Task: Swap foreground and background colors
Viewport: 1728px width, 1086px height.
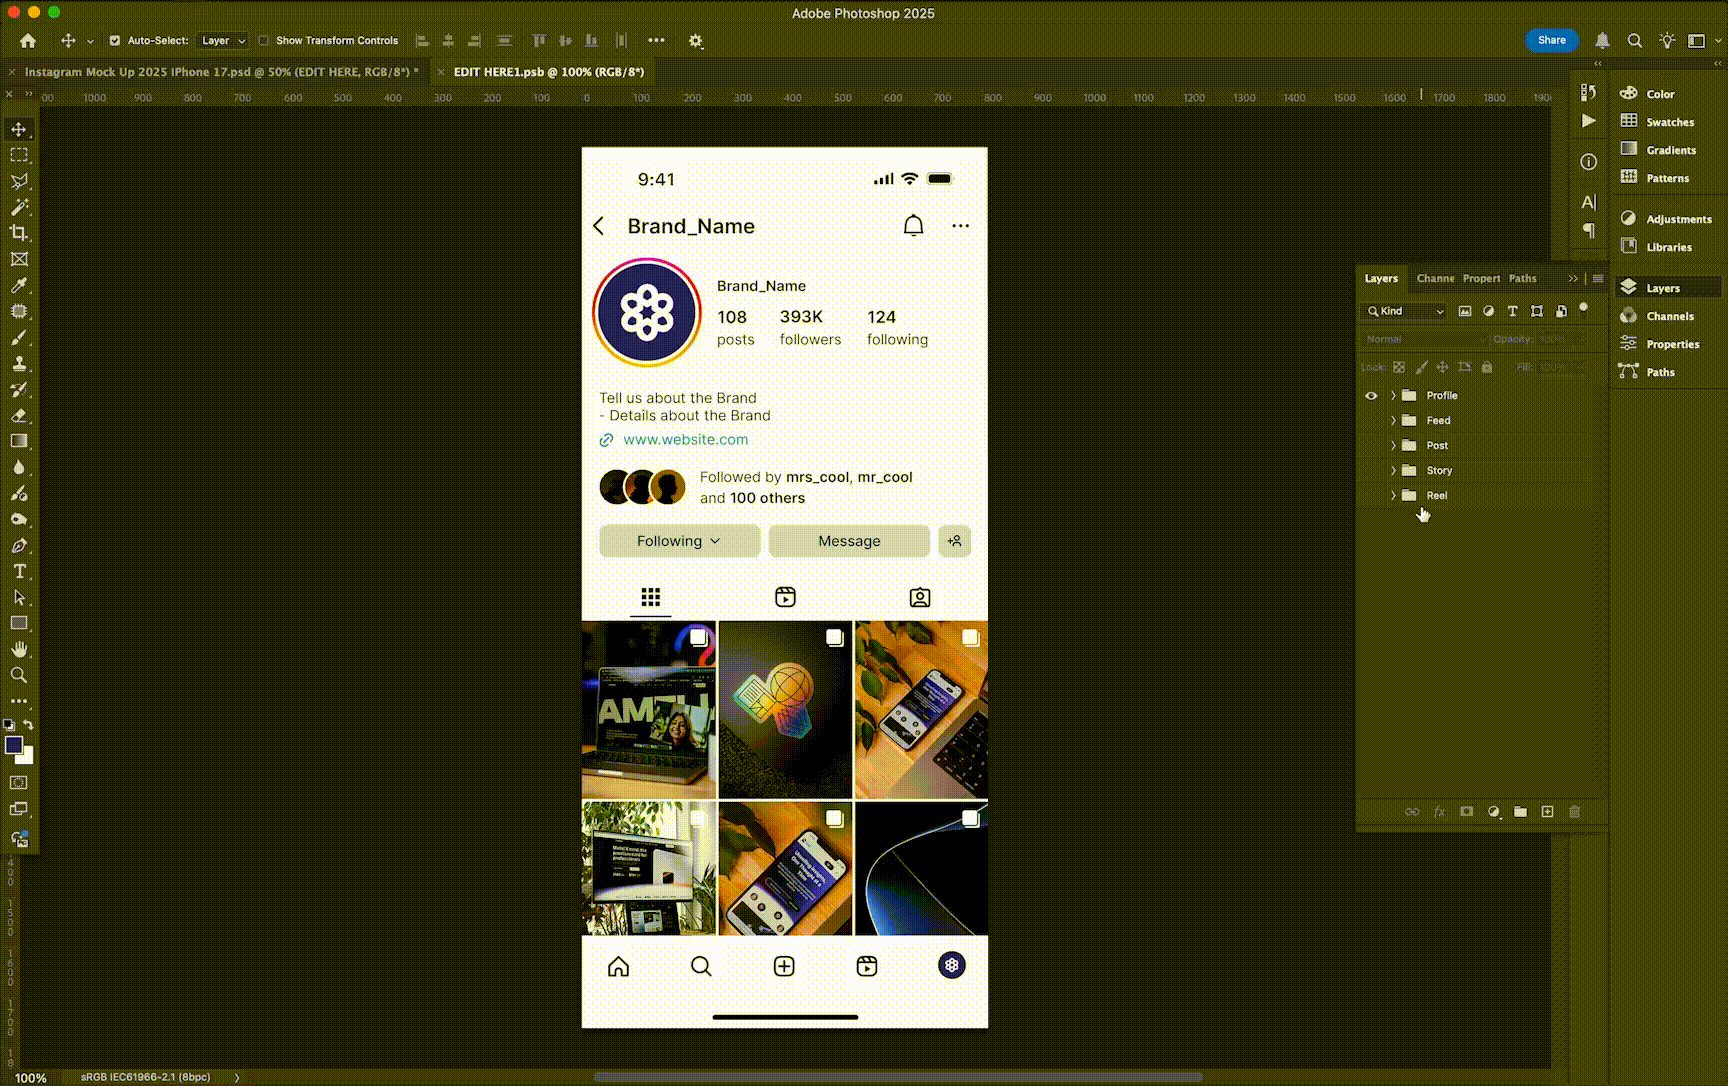Action: [x=29, y=725]
